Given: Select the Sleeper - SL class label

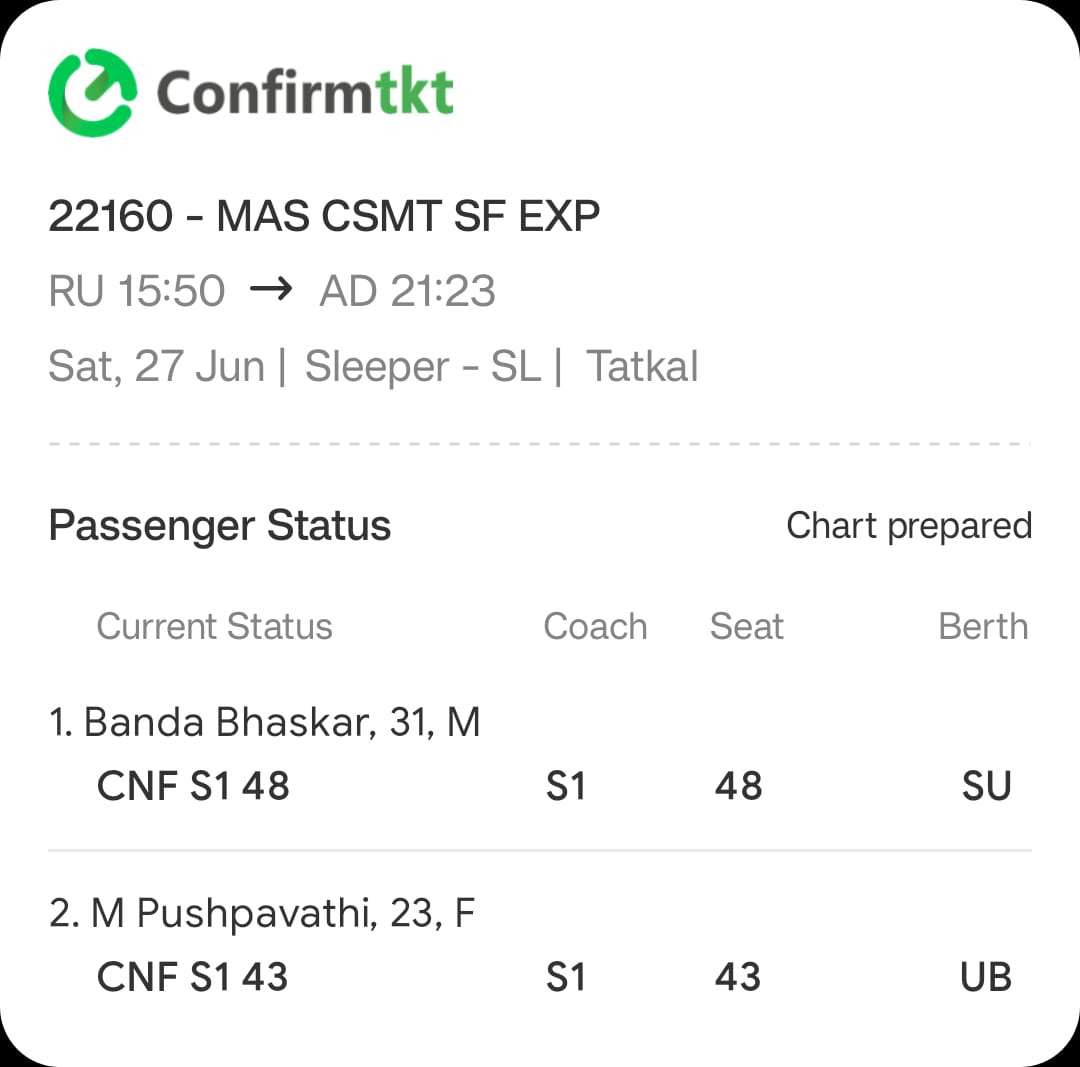Looking at the screenshot, I should click(422, 366).
